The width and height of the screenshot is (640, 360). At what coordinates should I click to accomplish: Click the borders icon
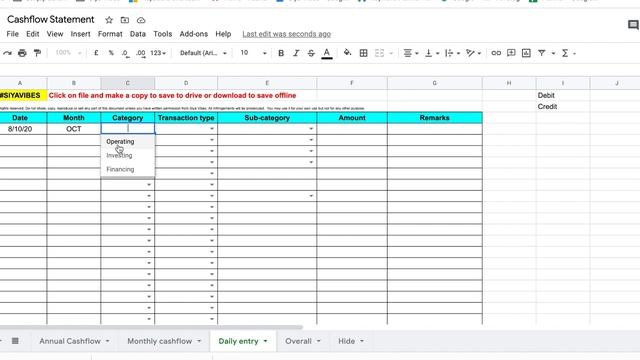tap(363, 53)
